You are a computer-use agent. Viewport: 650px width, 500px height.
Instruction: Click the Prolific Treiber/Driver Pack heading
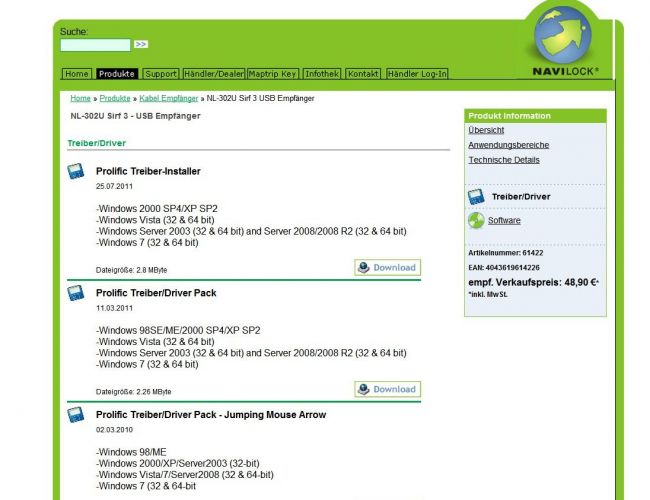[156, 293]
